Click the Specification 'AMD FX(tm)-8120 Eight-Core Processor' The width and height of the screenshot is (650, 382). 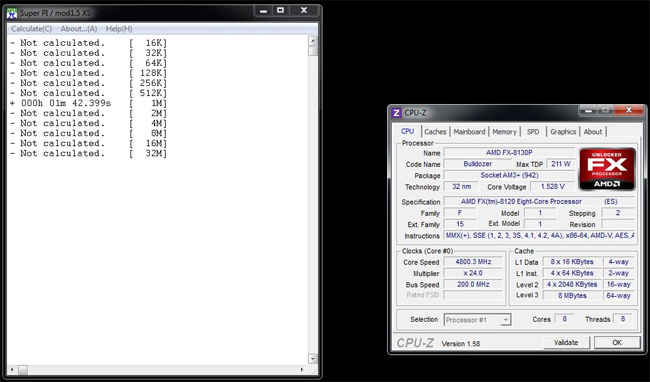[x=539, y=202]
